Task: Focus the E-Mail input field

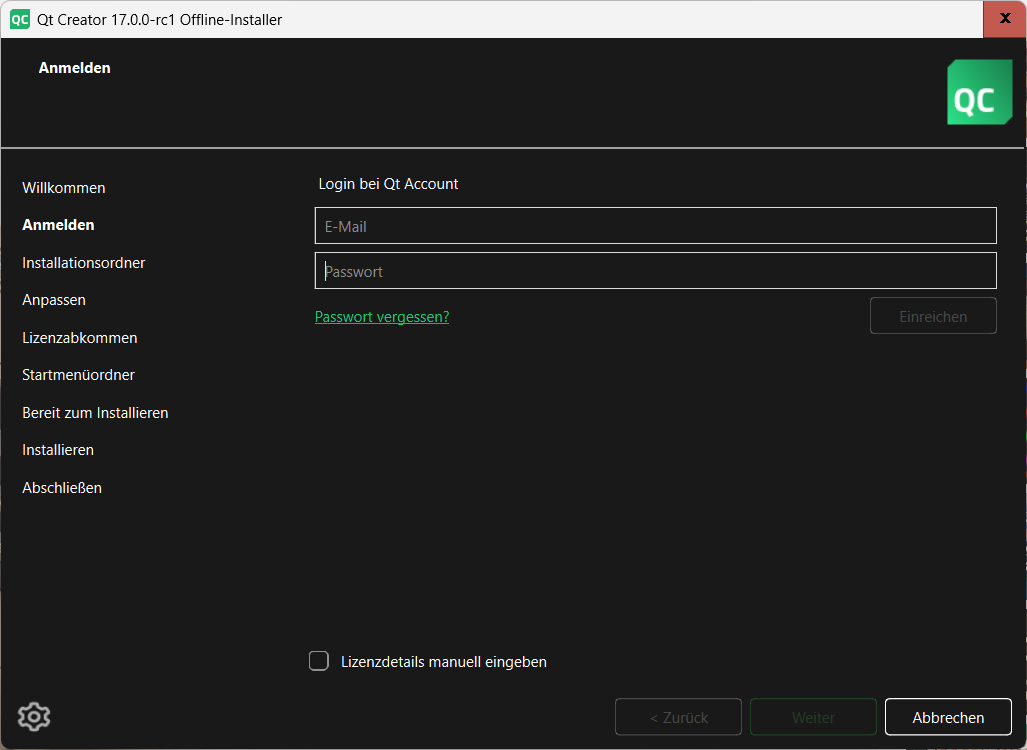Action: pyautogui.click(x=656, y=226)
